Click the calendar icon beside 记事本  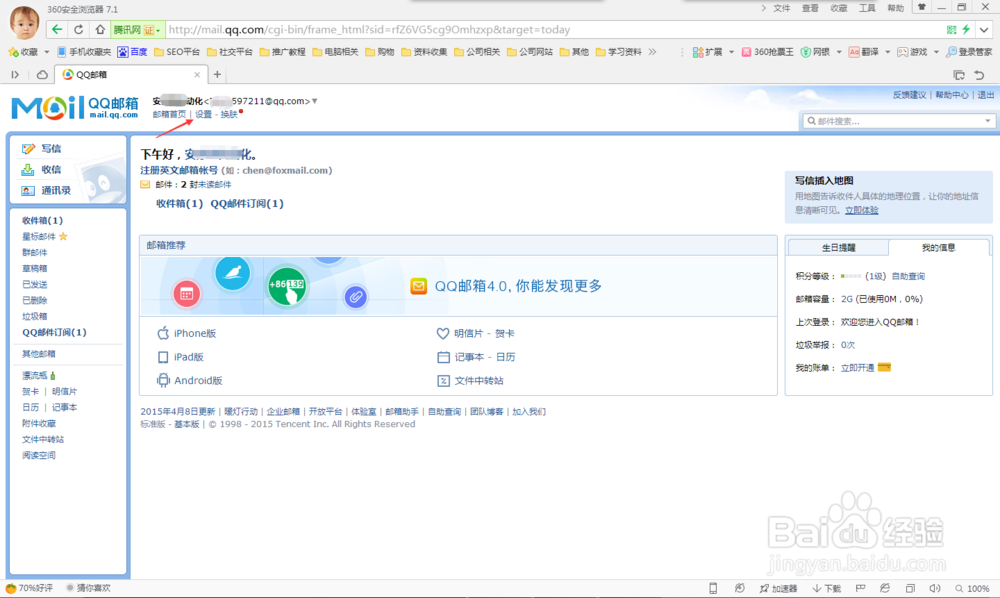point(443,357)
